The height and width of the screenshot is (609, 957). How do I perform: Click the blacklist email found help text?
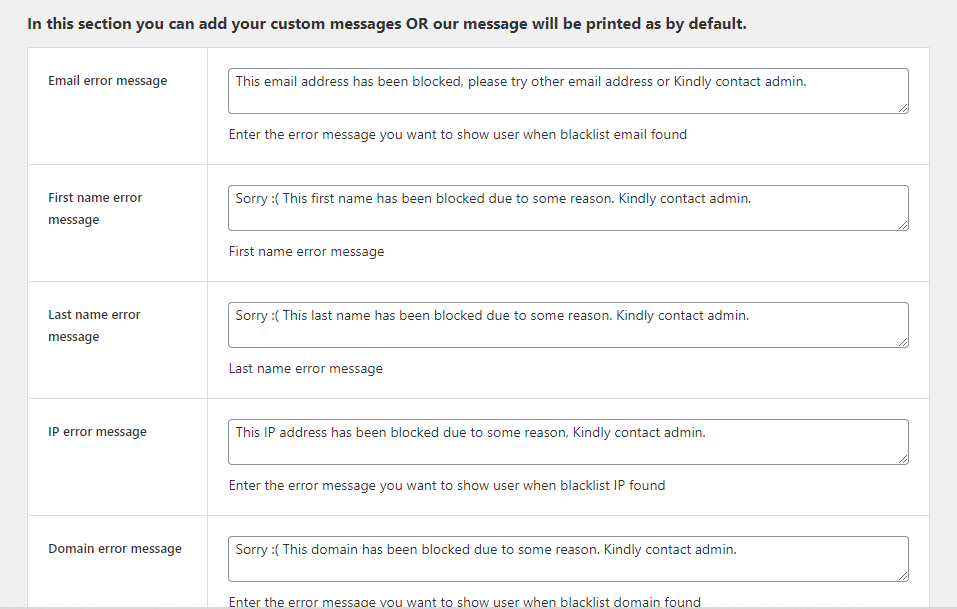click(x=458, y=134)
